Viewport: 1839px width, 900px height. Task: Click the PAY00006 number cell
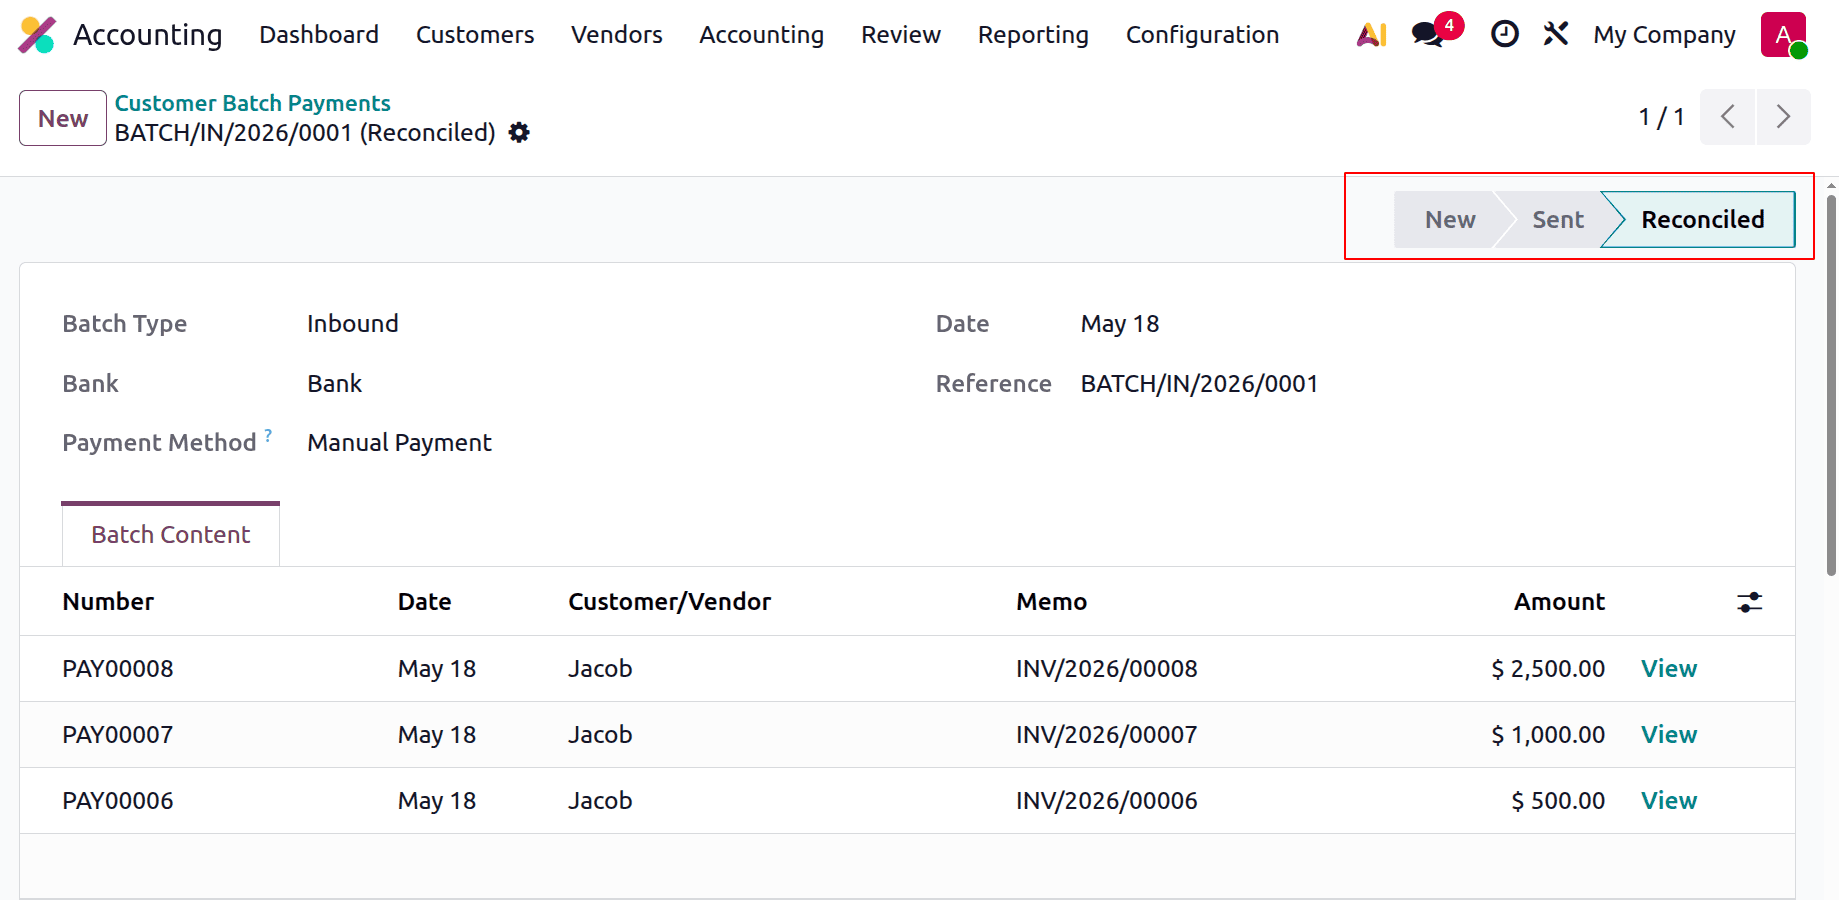[118, 801]
